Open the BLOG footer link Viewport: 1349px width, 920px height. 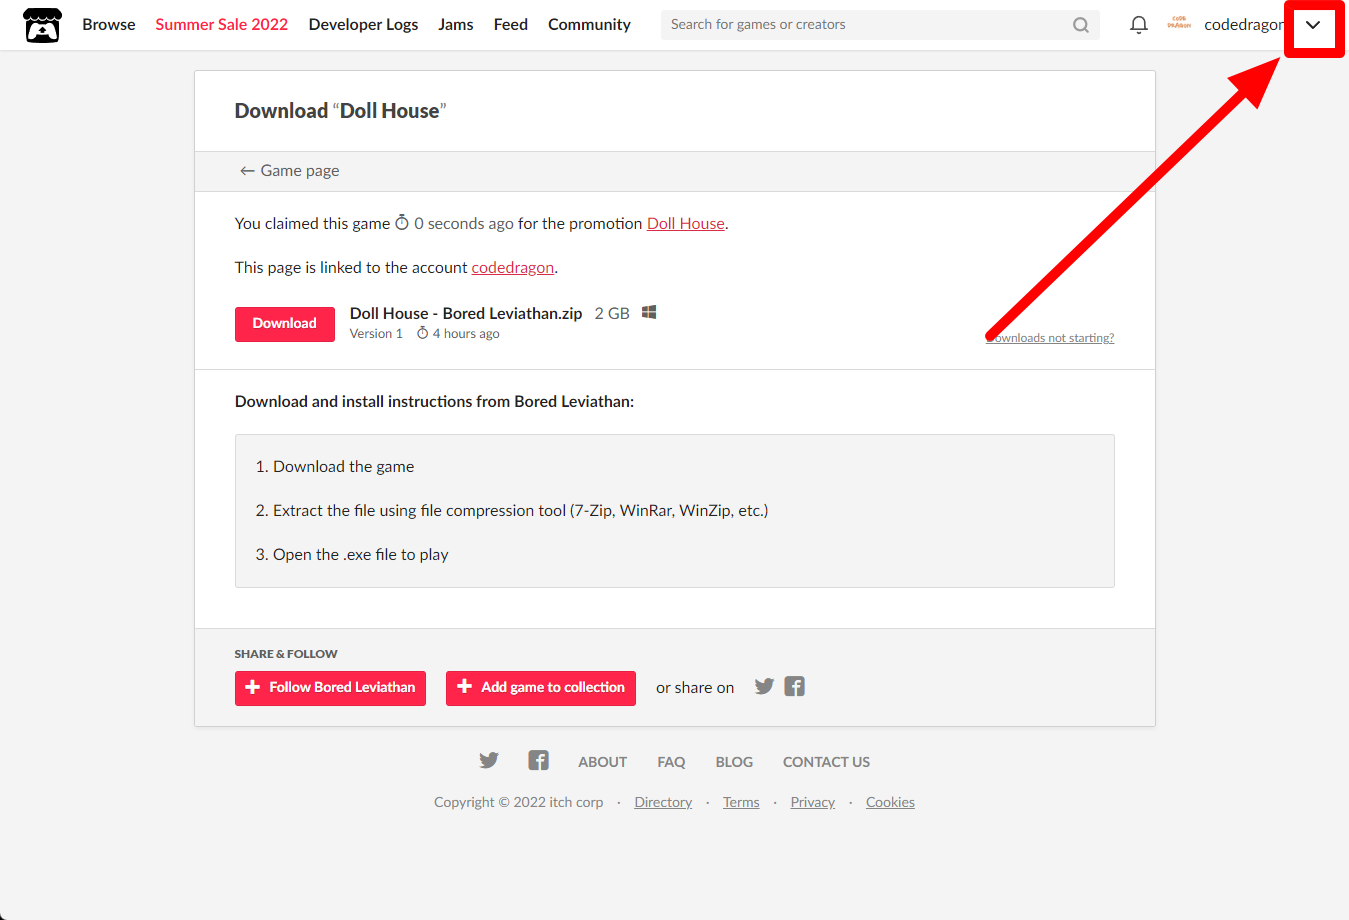[x=734, y=762]
